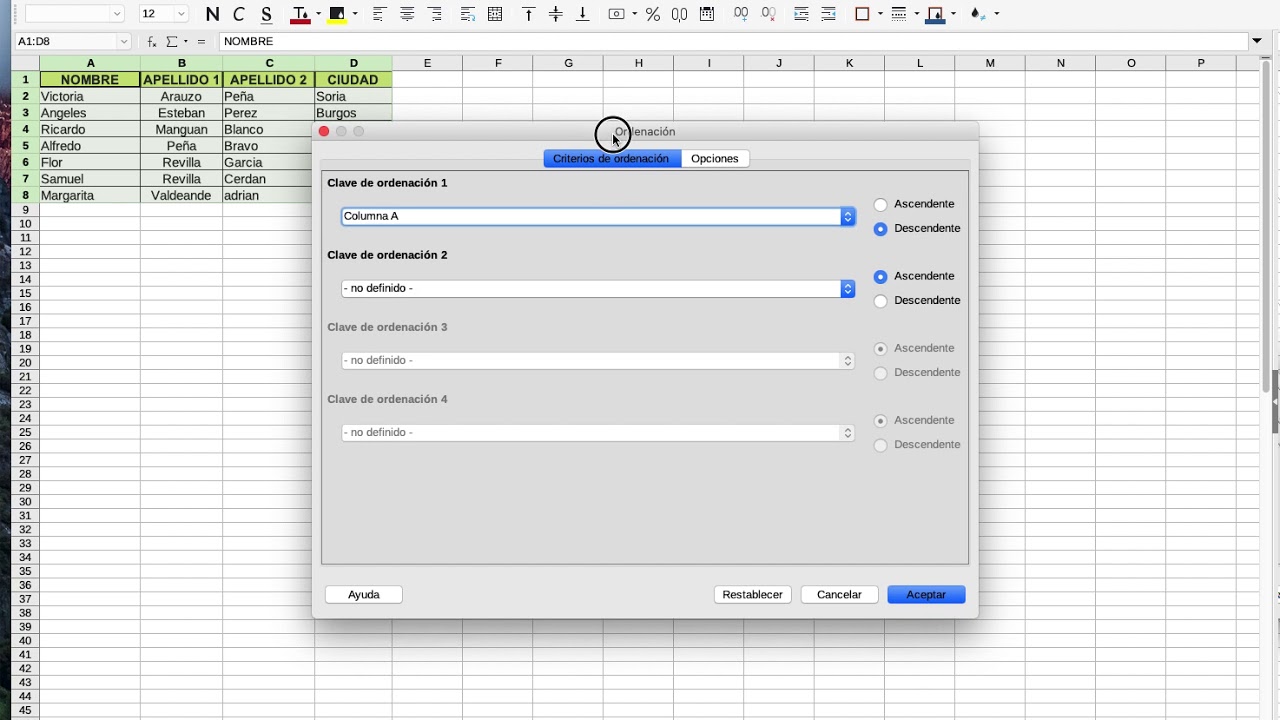The width and height of the screenshot is (1280, 720).
Task: Click the cell containing Soria
Action: click(353, 97)
